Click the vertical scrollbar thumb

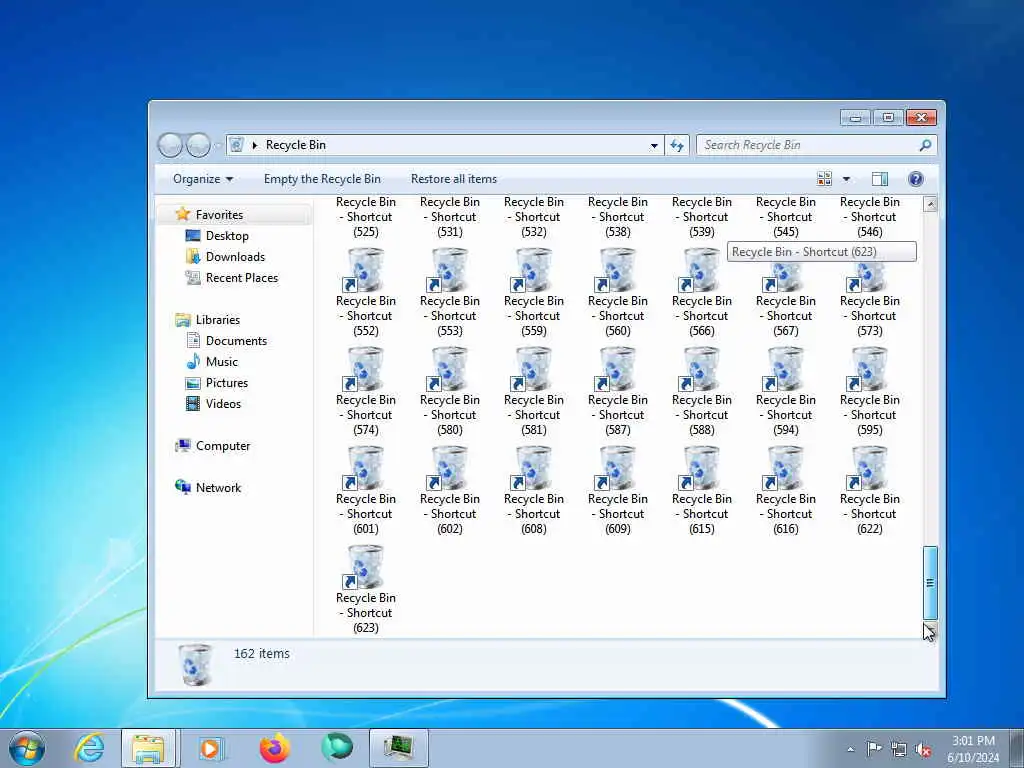(930, 583)
